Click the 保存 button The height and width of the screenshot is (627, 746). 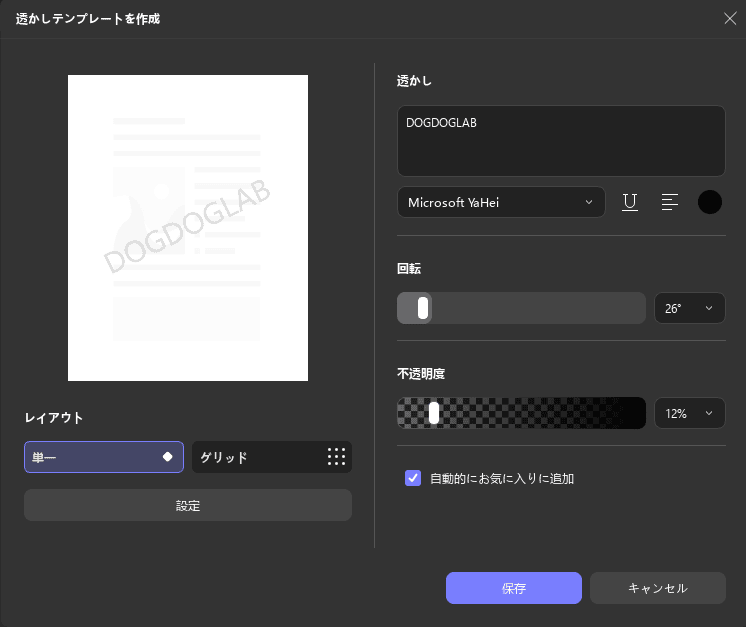coord(513,588)
